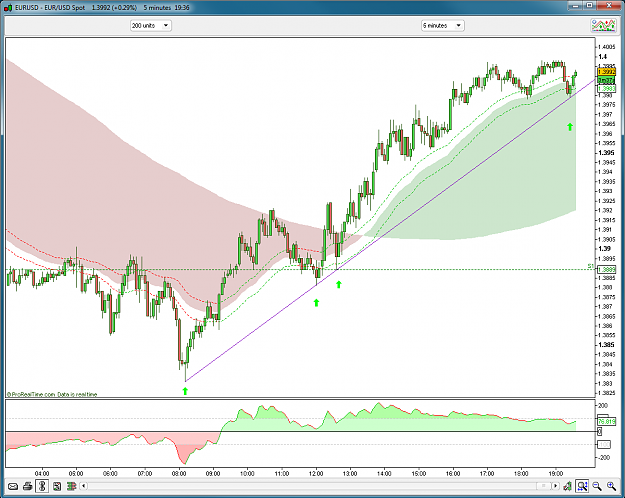Viewport: 625px width, 498px height.
Task: Click the scrollbar right arrow button
Action: click(x=555, y=486)
